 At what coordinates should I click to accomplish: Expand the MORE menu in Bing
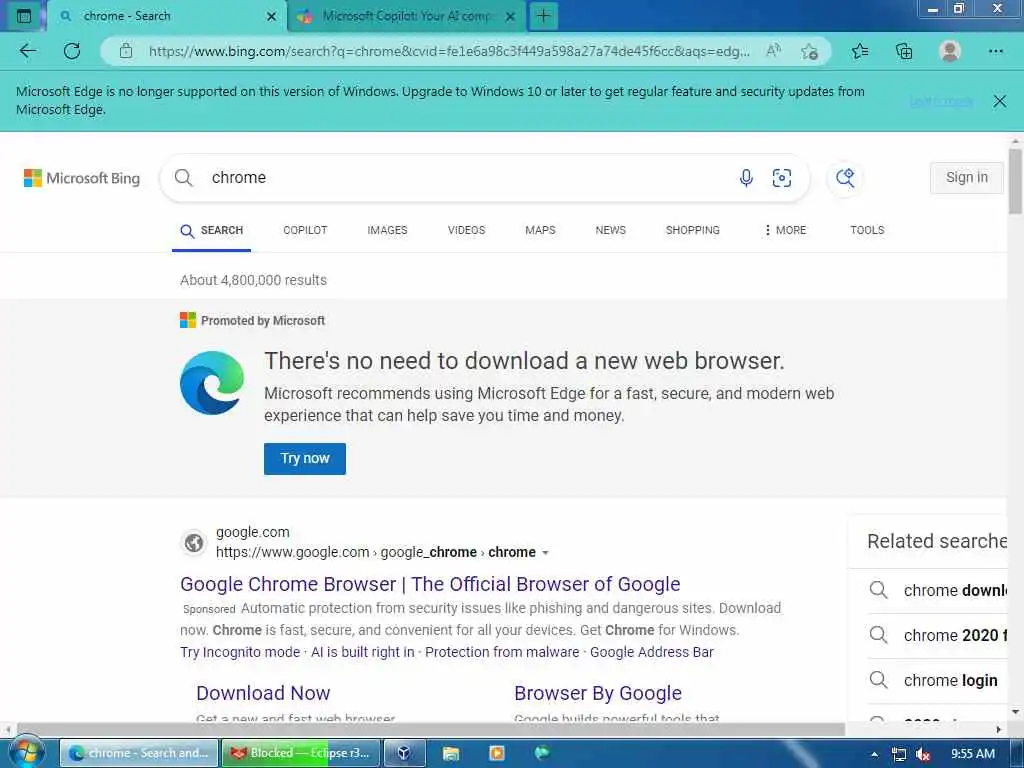(785, 231)
